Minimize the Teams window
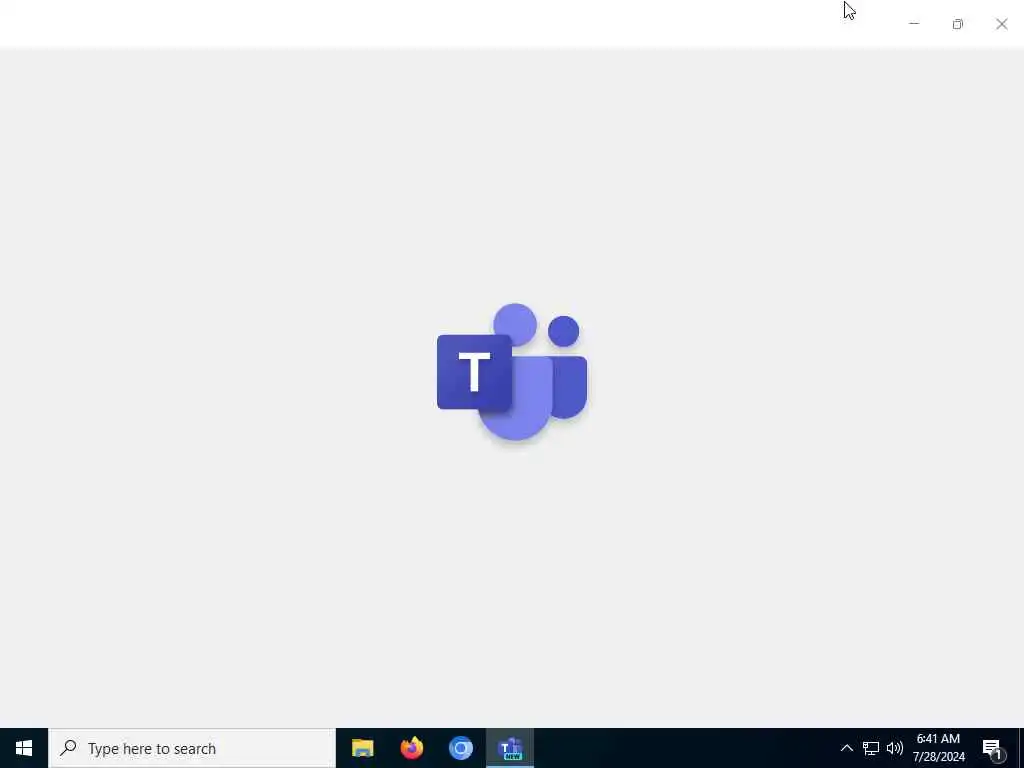The width and height of the screenshot is (1024, 768). click(x=914, y=24)
